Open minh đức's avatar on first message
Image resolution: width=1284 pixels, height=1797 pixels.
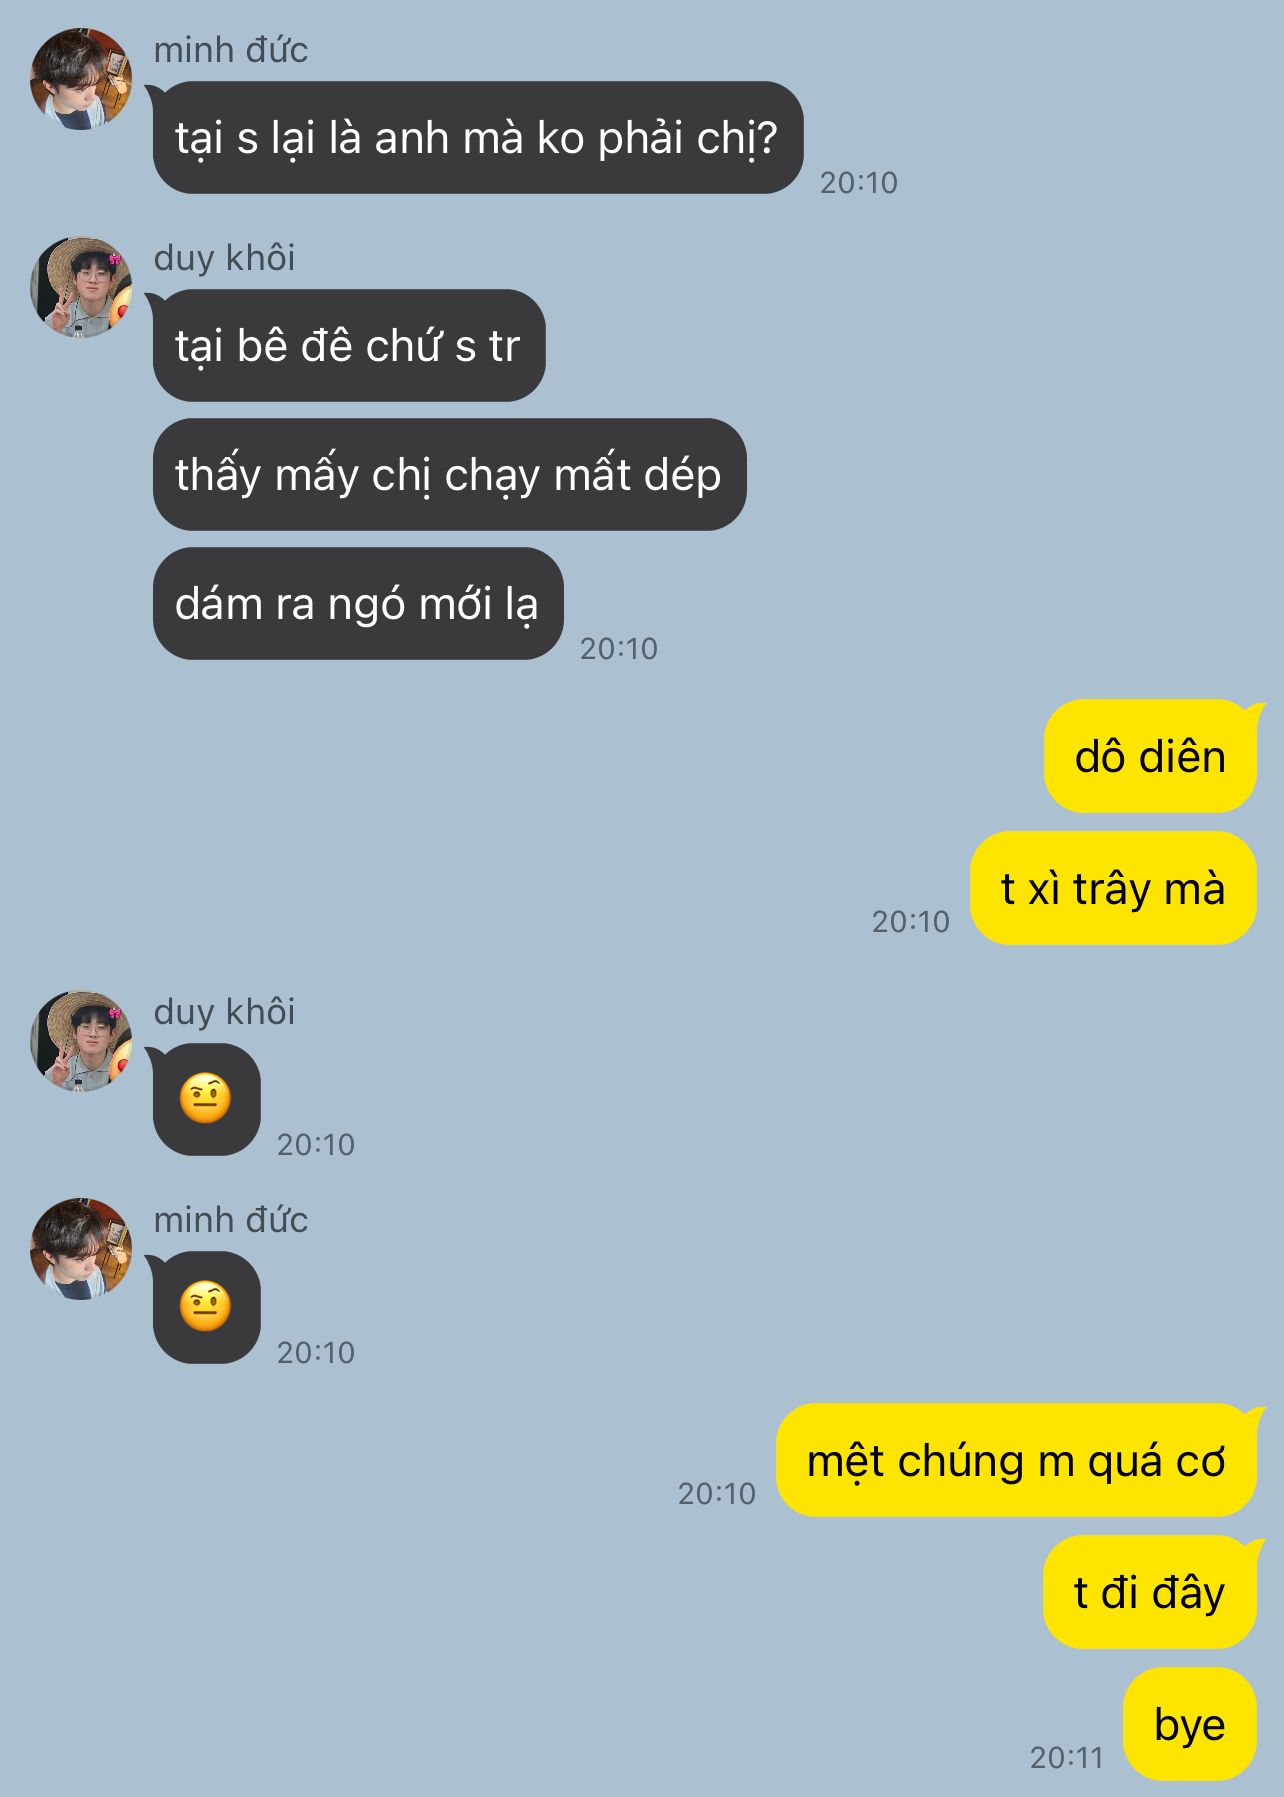(x=81, y=79)
